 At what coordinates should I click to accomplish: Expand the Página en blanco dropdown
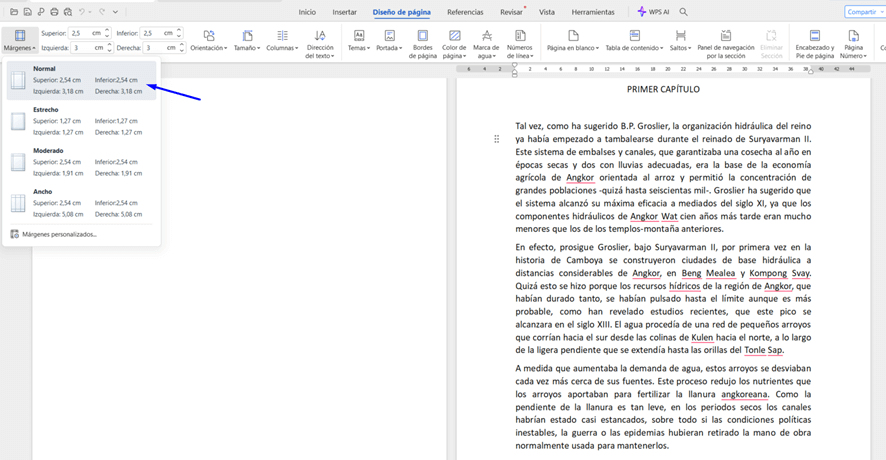point(572,48)
